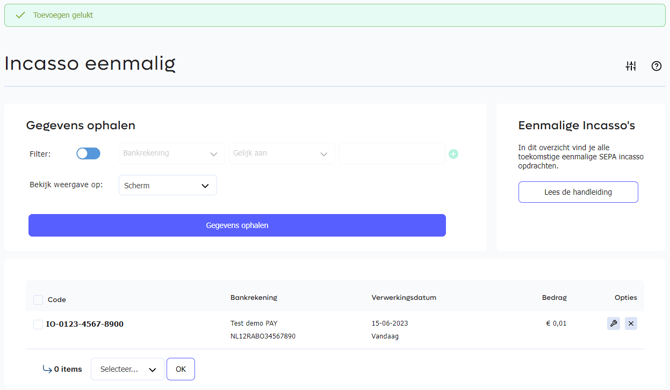Click the Gegevens ophalen button
This screenshot has height=390, width=670.
(x=237, y=225)
